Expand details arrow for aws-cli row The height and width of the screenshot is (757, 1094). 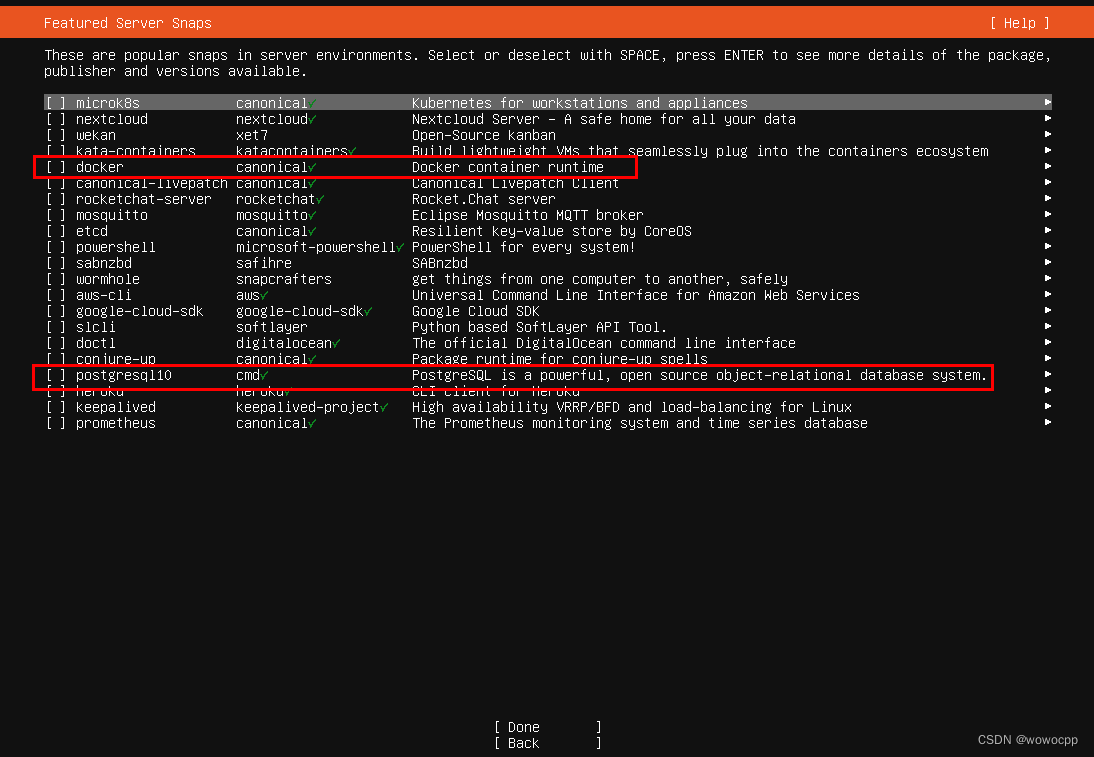click(1047, 295)
